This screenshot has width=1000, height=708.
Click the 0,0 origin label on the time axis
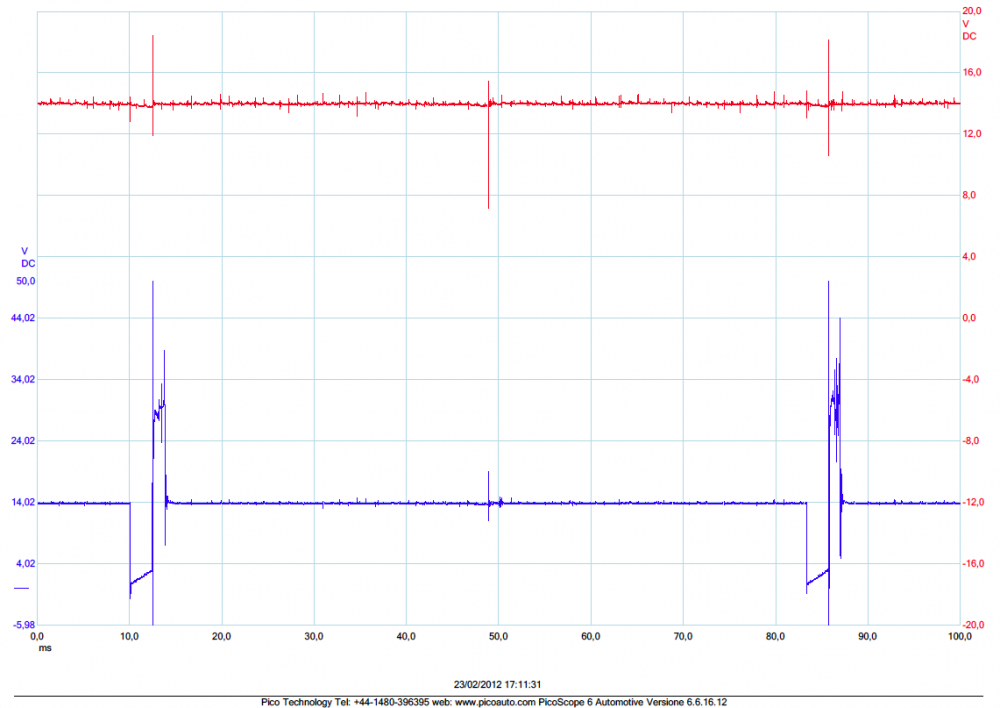(x=38, y=635)
